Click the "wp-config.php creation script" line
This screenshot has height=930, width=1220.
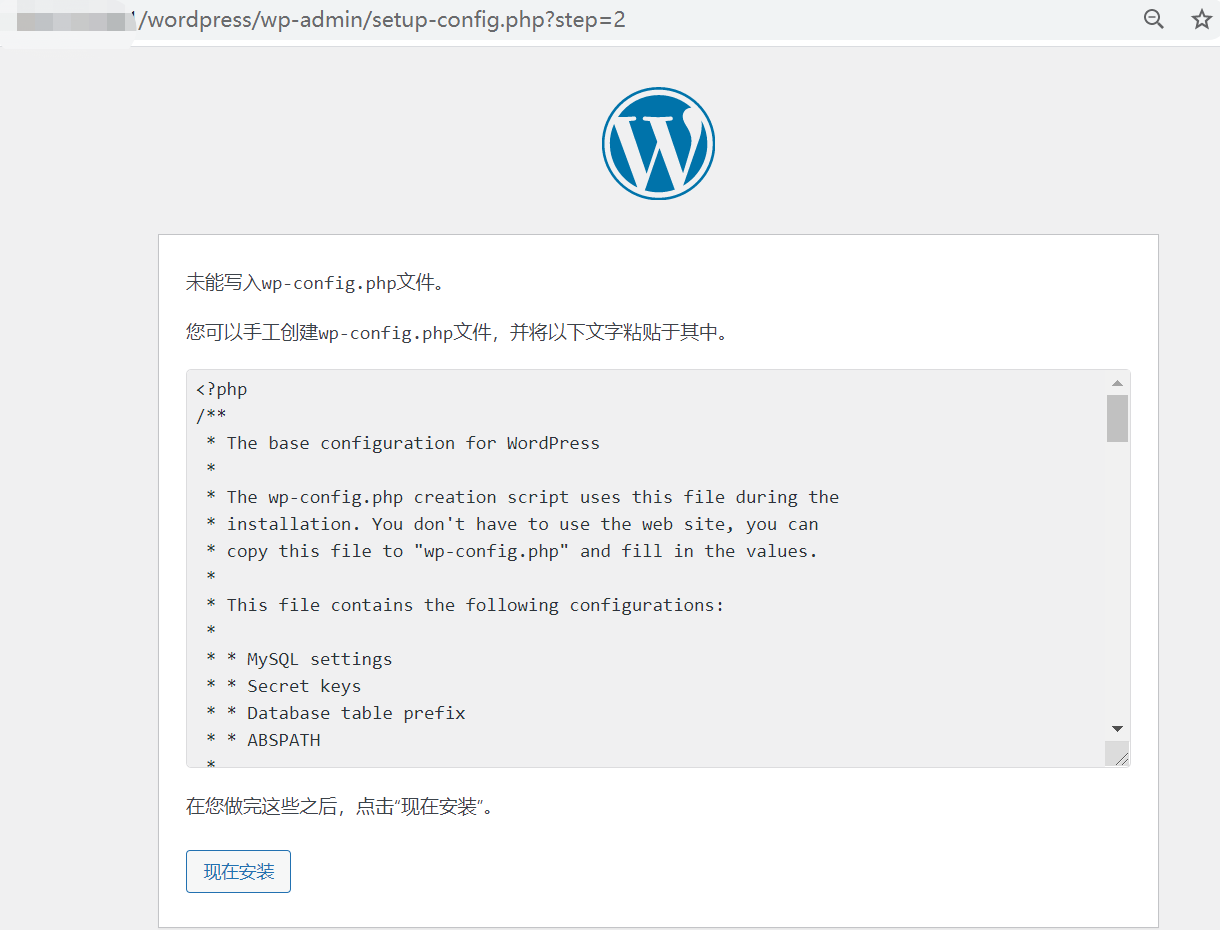coord(522,497)
